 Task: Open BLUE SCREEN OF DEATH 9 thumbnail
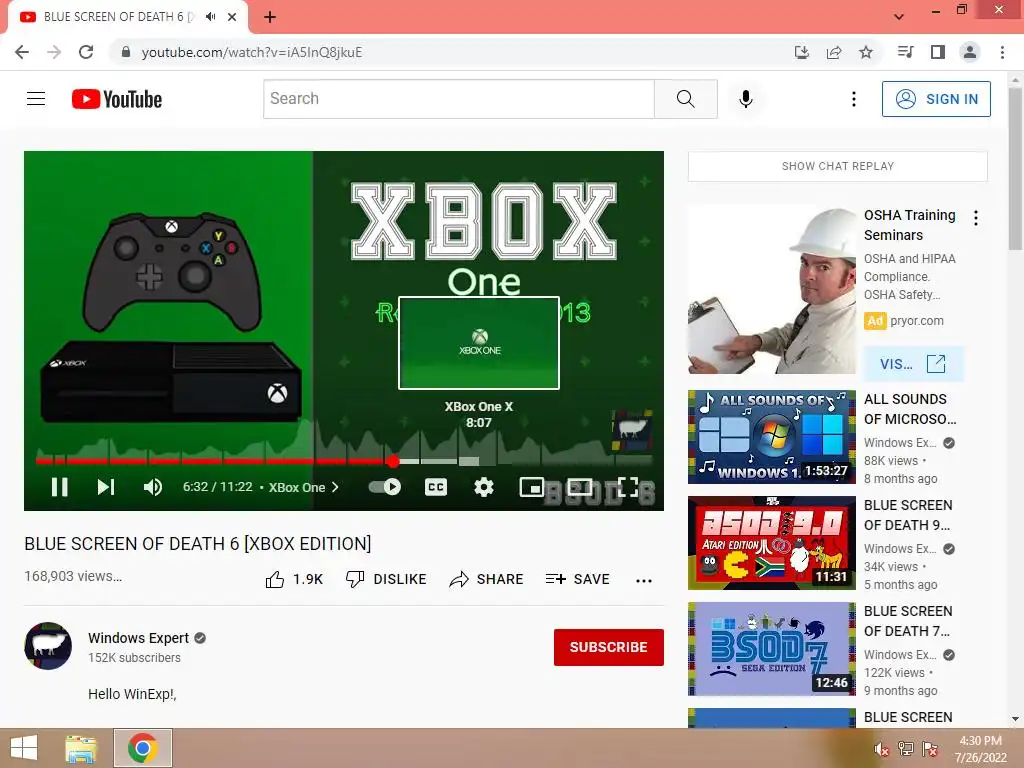[772, 543]
